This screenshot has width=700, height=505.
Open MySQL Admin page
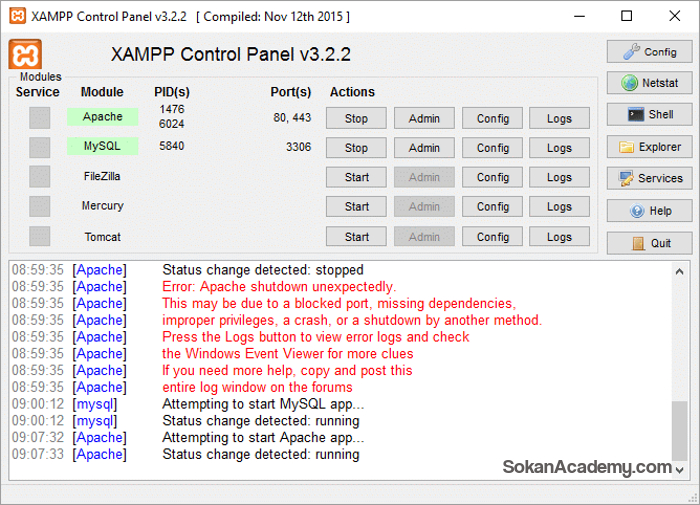click(x=424, y=148)
